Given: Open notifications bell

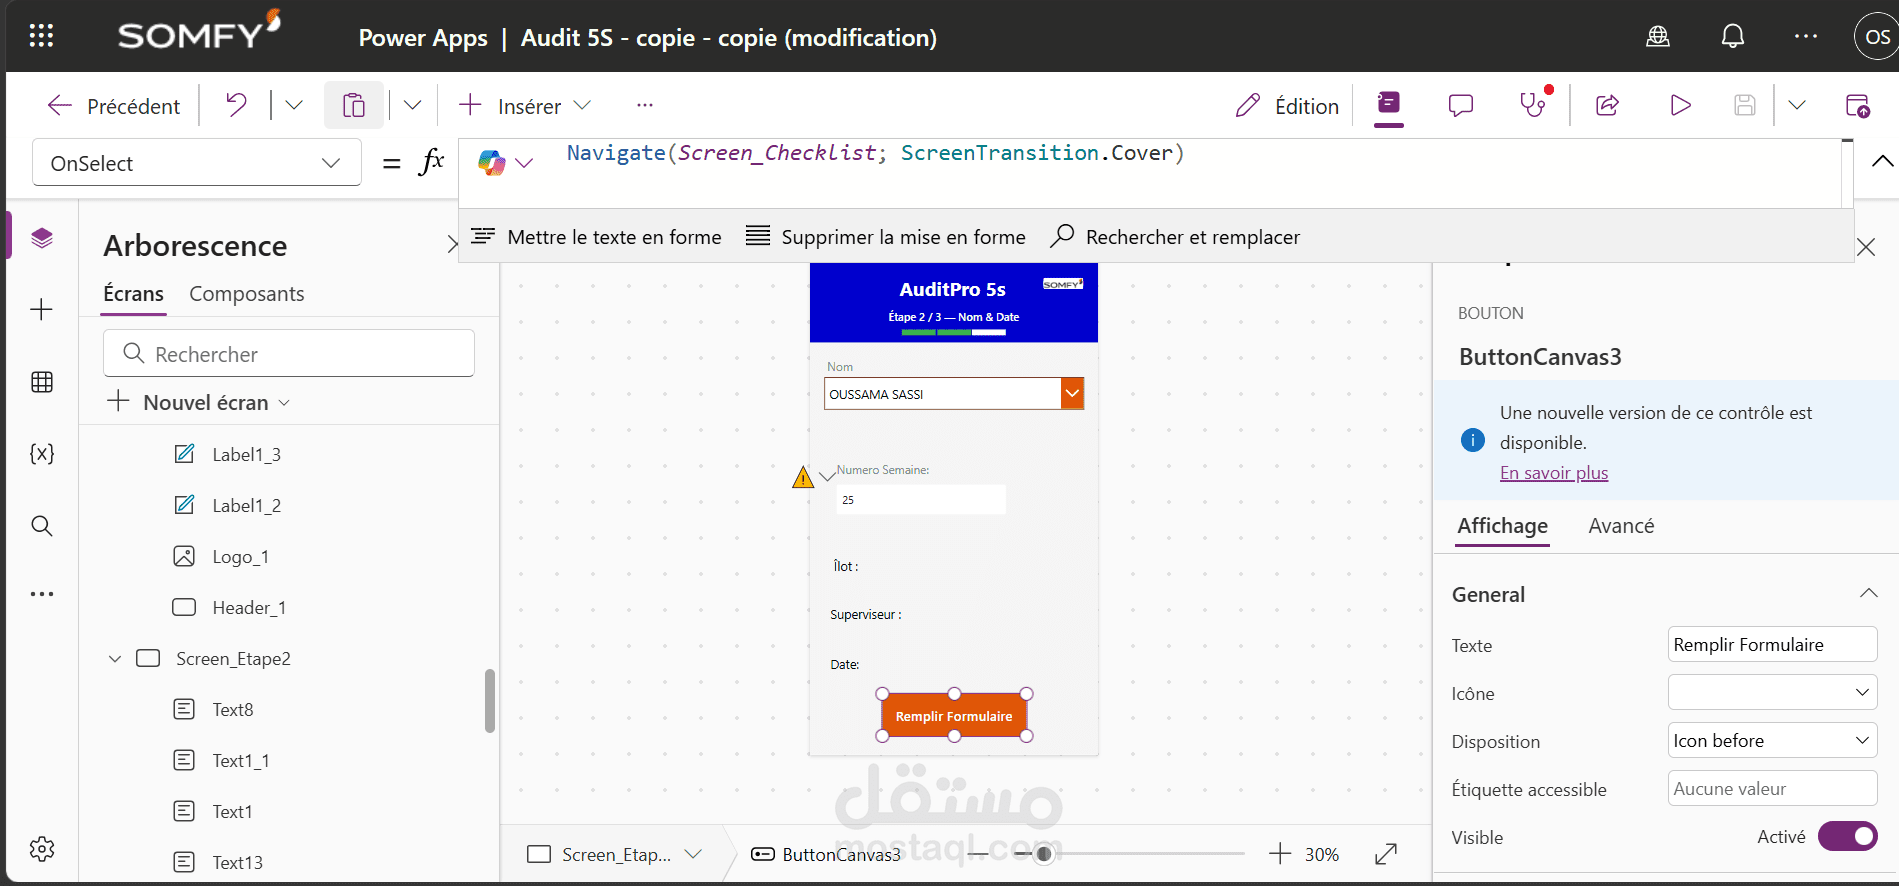Looking at the screenshot, I should click(1733, 37).
